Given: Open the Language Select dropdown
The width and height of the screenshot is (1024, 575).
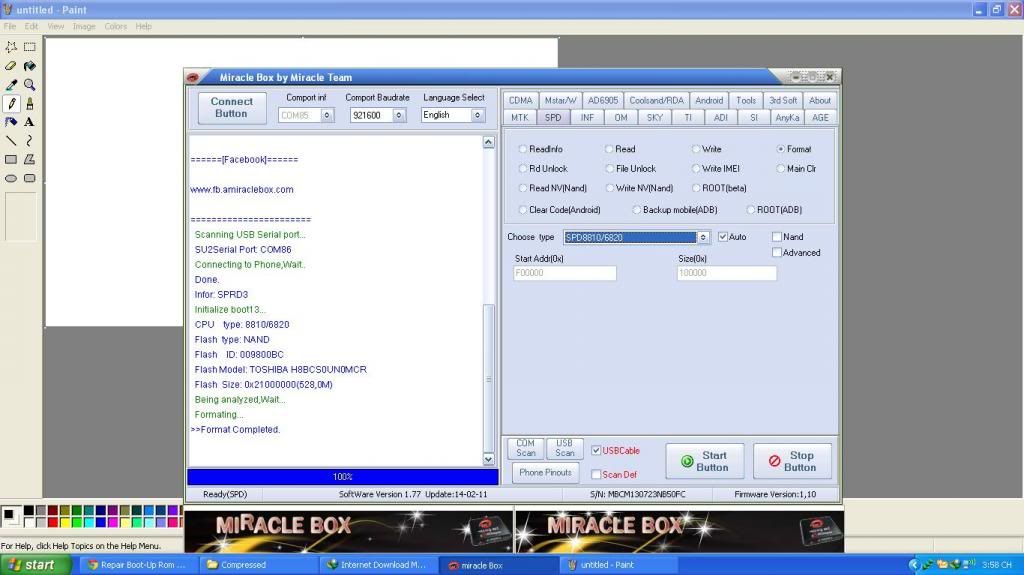Looking at the screenshot, I should [x=478, y=115].
